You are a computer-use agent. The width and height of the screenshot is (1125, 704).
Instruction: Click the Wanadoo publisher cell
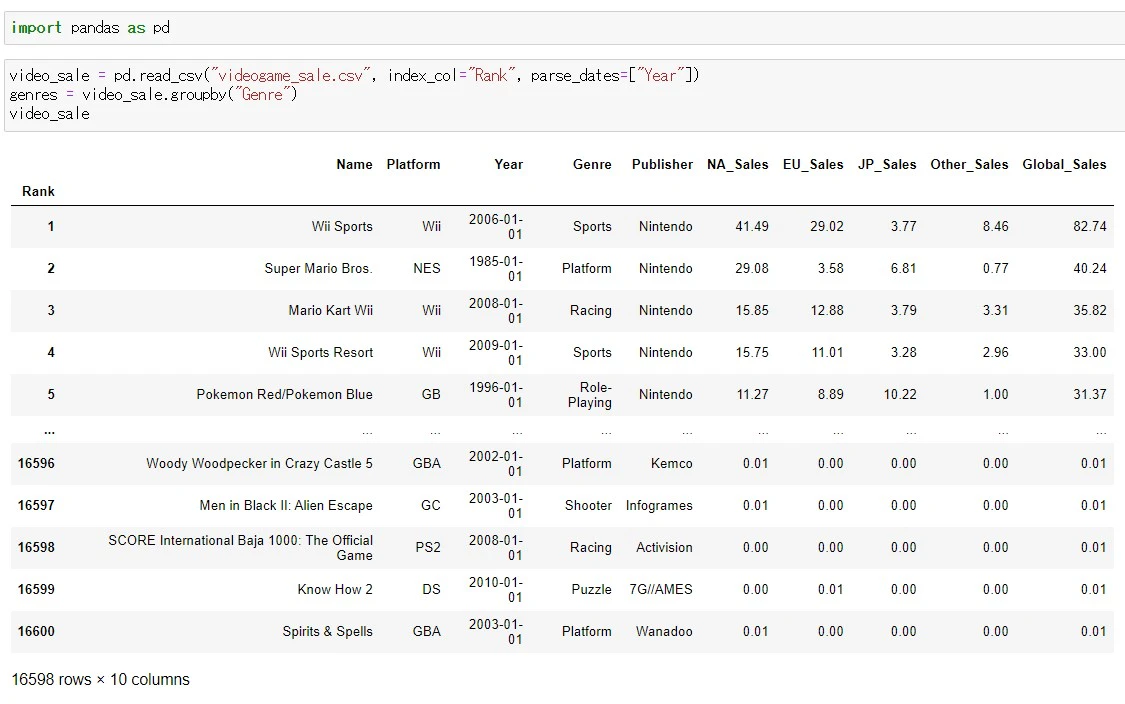pyautogui.click(x=664, y=632)
